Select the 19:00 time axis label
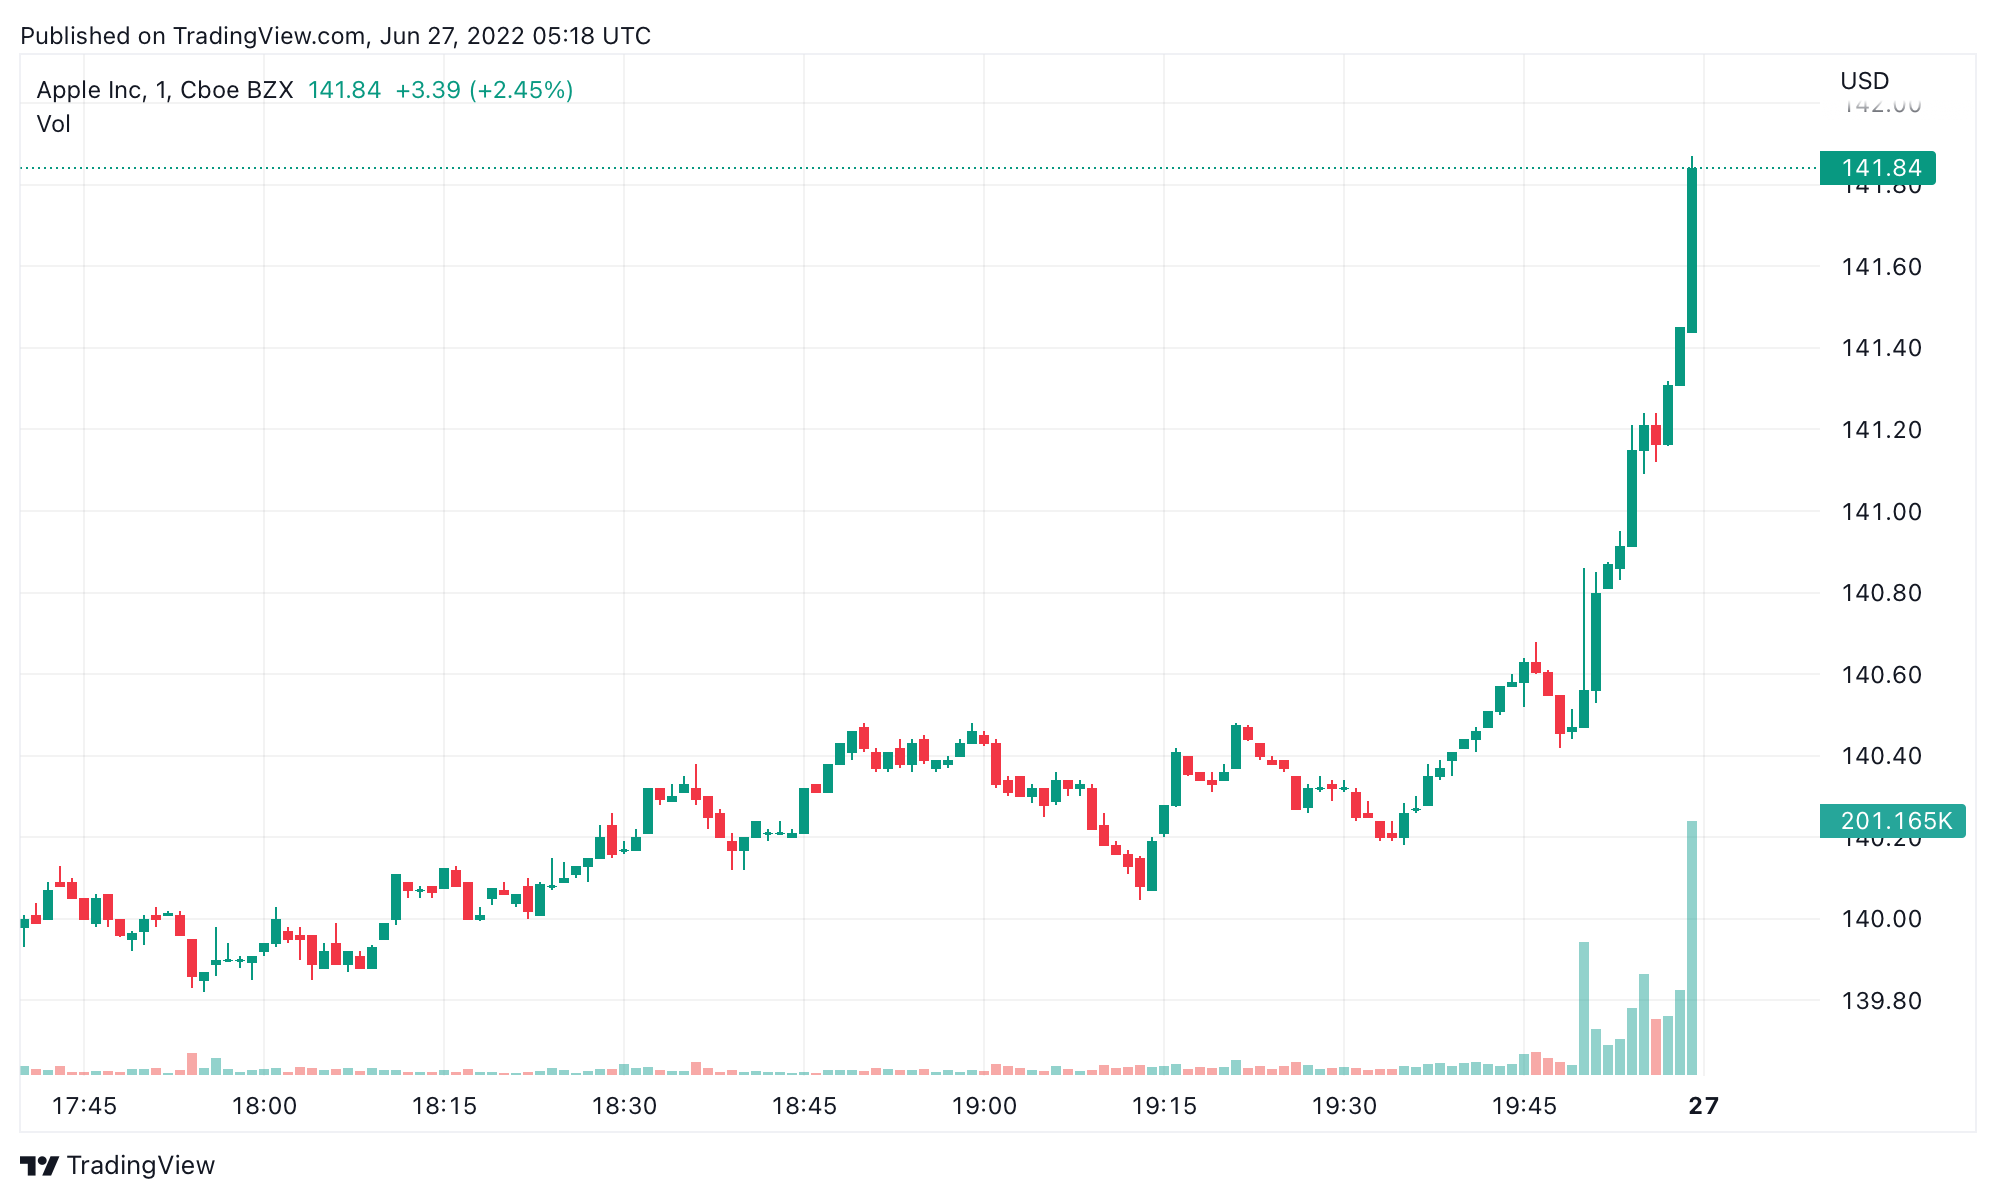Image resolution: width=1996 pixels, height=1202 pixels. coord(984,1106)
